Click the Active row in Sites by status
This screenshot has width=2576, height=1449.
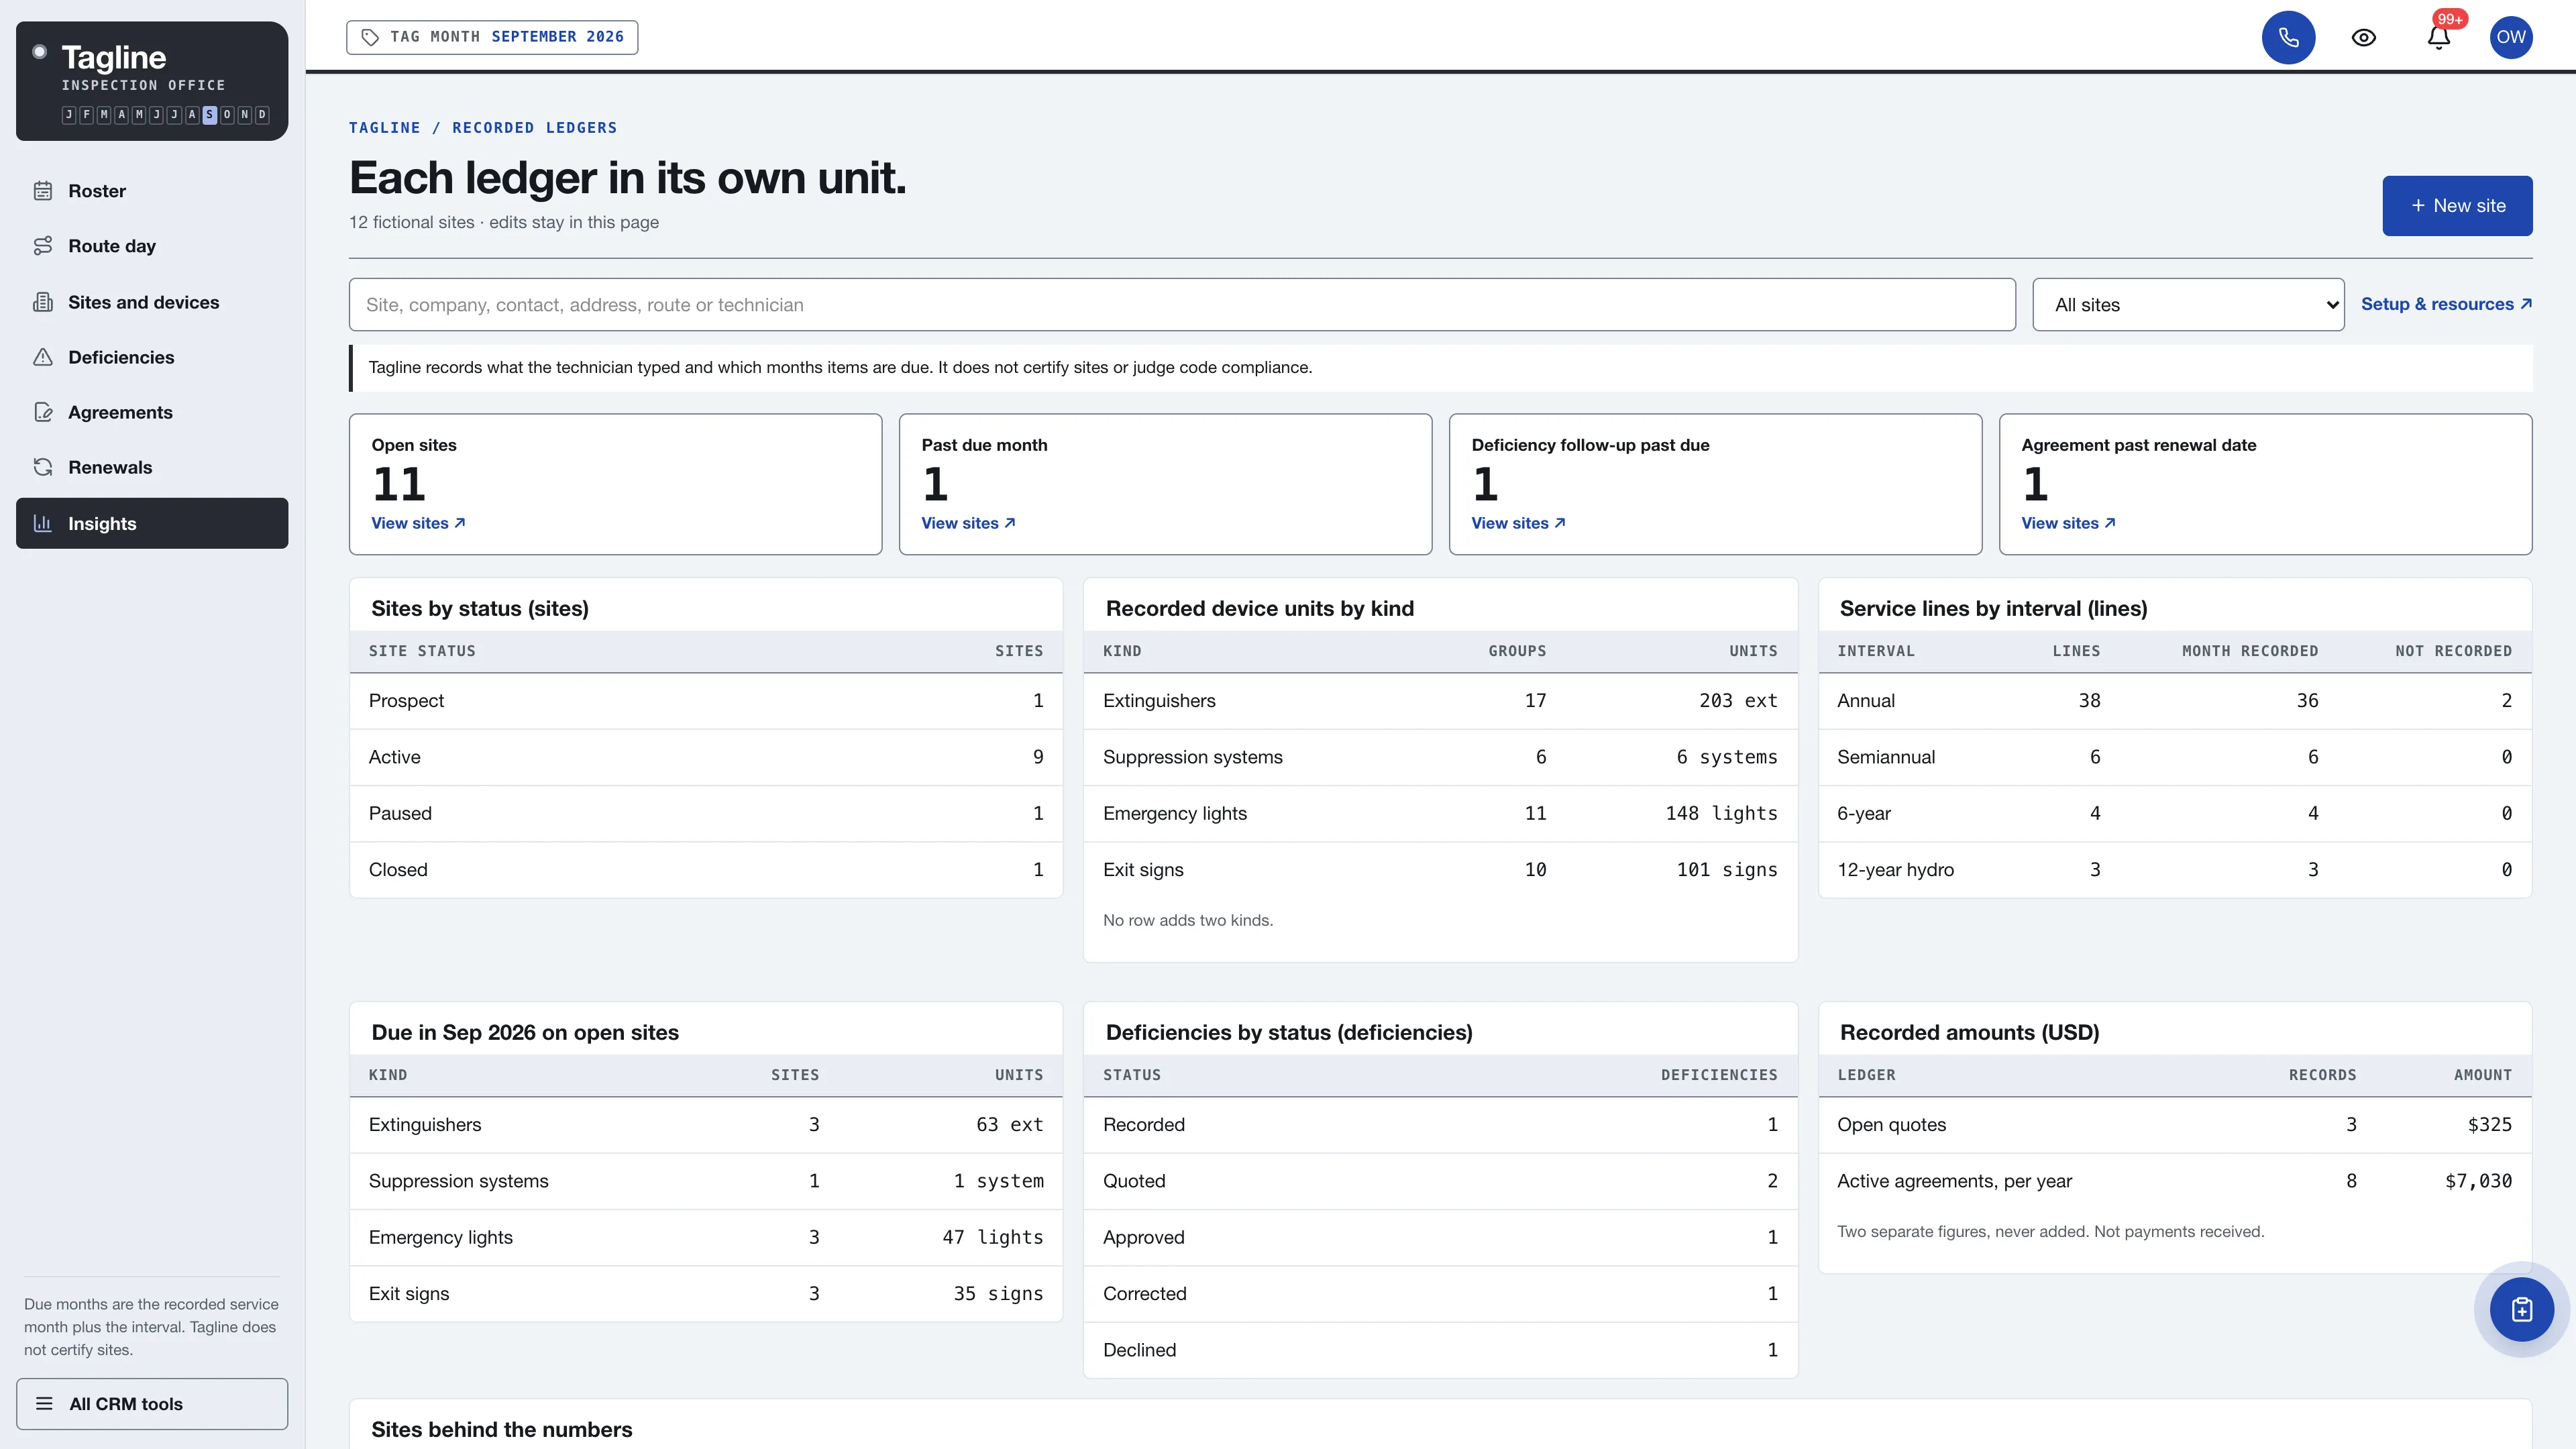point(706,757)
